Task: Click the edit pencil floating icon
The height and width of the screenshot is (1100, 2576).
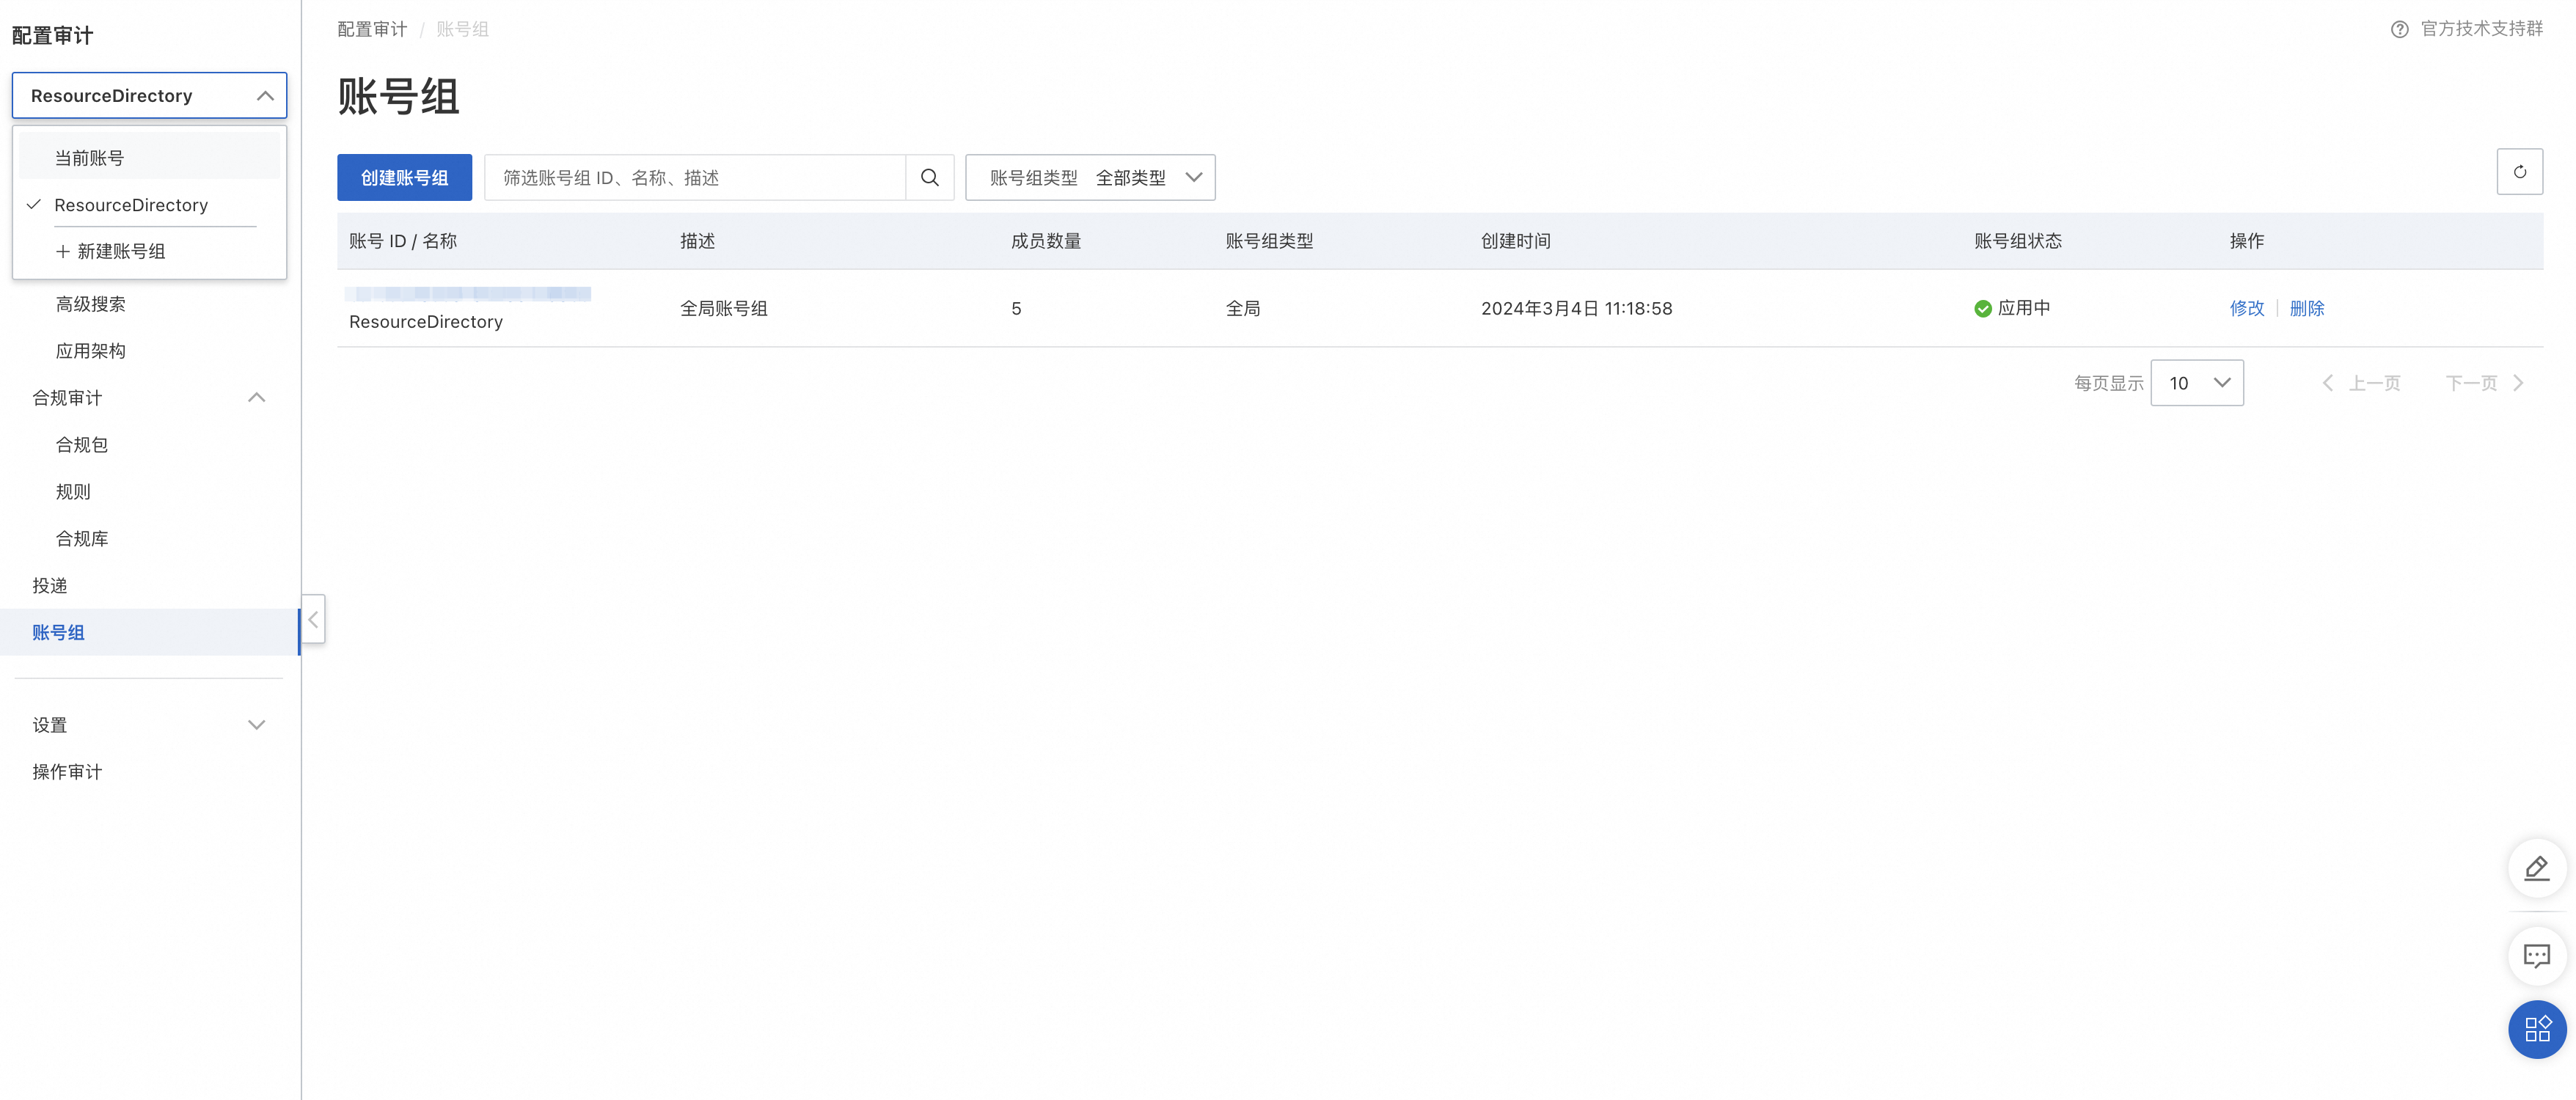Action: pos(2536,868)
